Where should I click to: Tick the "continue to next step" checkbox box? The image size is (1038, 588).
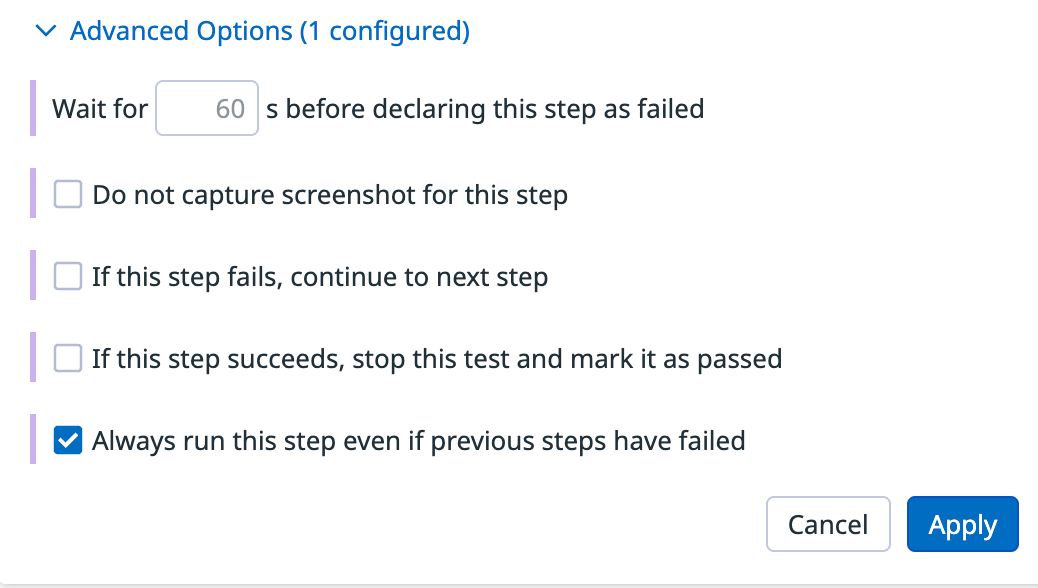pyautogui.click(x=68, y=276)
